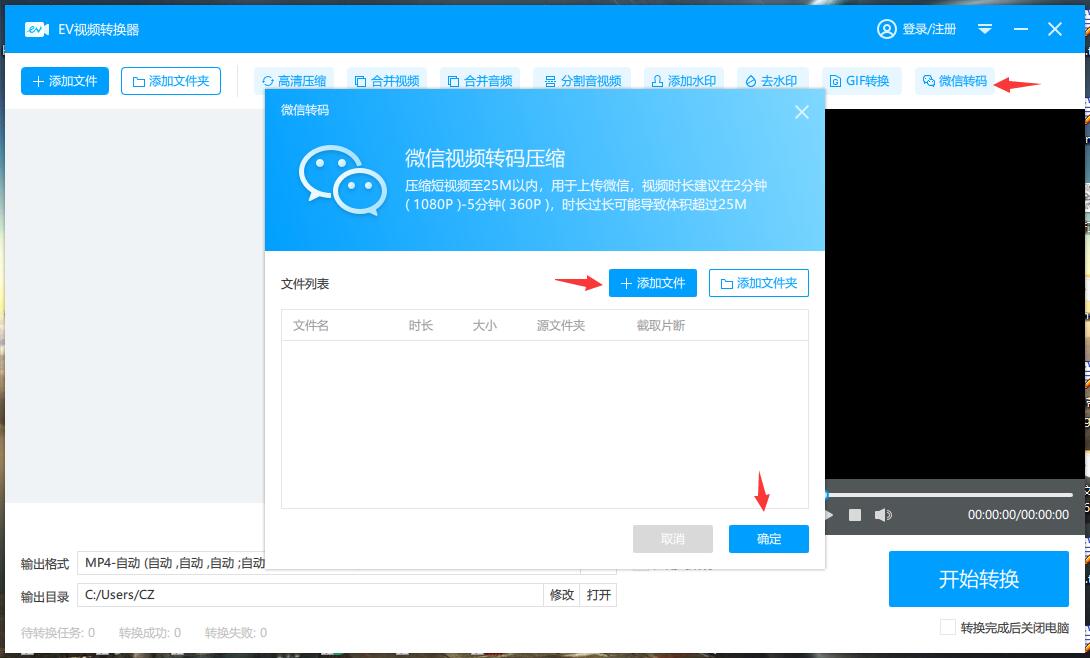This screenshot has width=1090, height=658.
Task: Click the 截取片断 column header
Action: click(660, 325)
